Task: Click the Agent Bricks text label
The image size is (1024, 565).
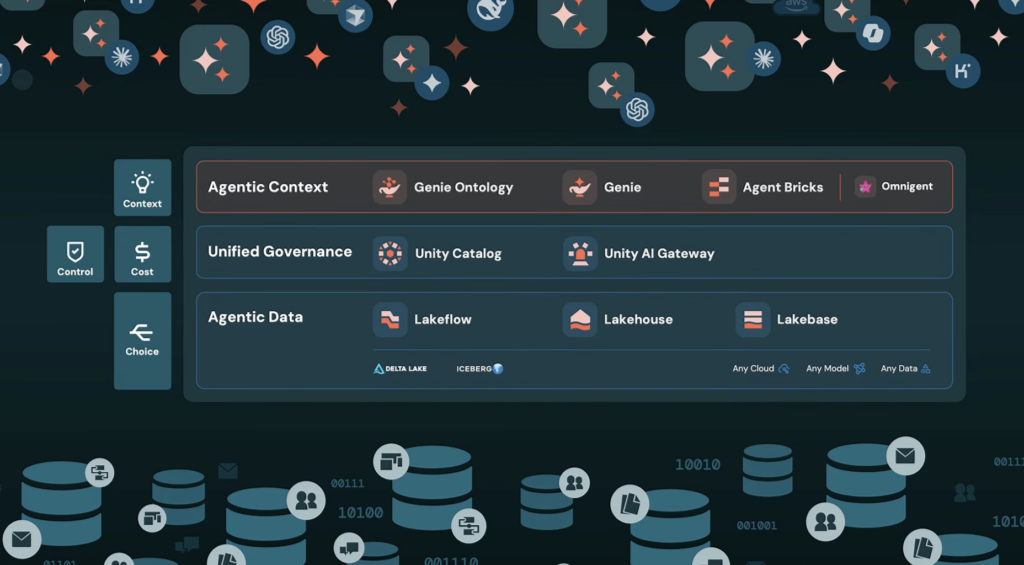Action: (x=783, y=188)
